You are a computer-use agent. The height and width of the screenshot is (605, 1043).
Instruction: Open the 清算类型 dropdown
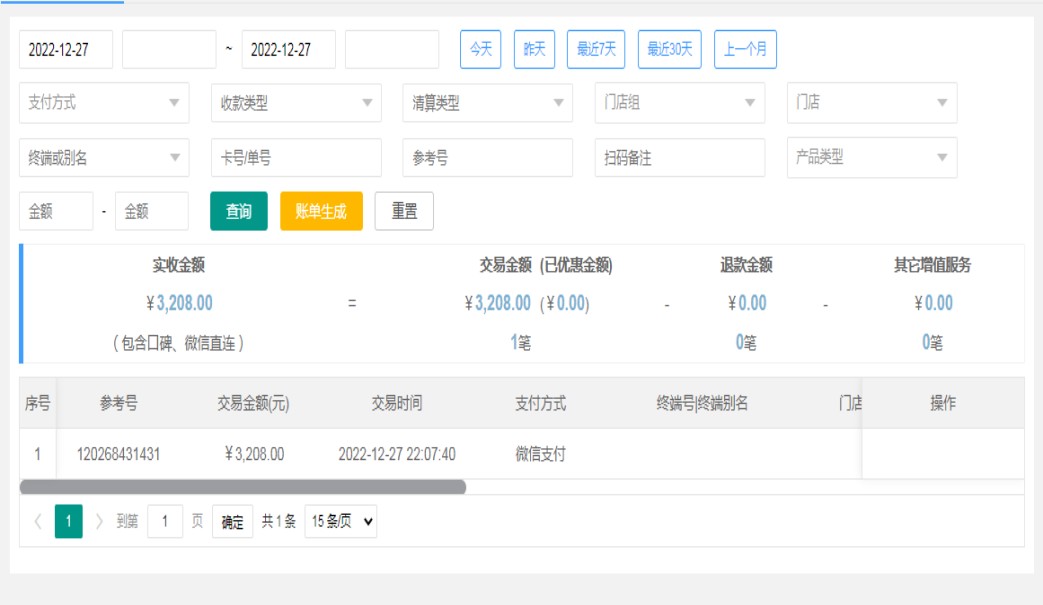coord(488,103)
